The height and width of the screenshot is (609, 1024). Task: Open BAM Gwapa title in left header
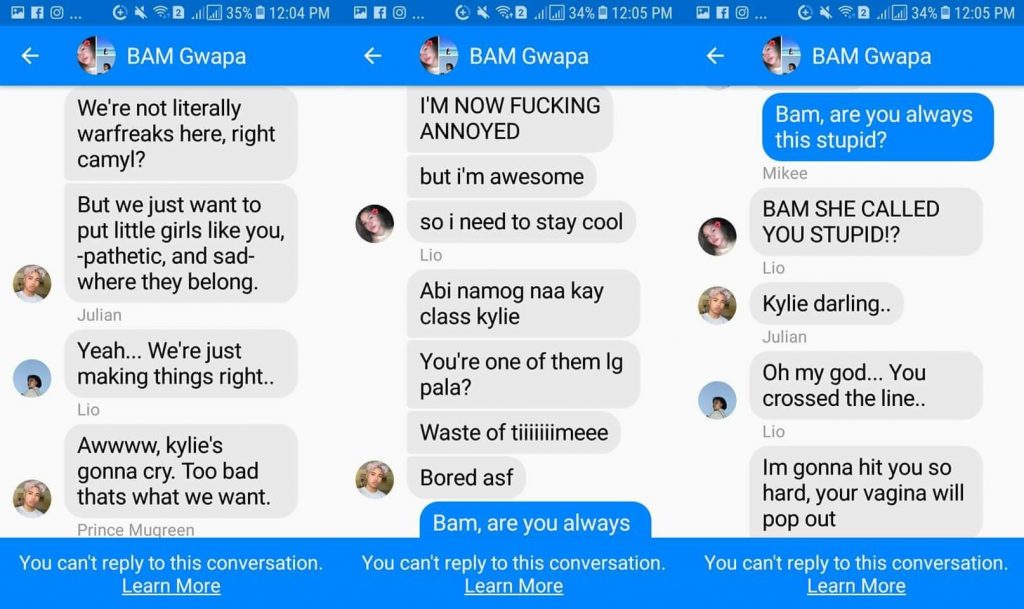click(186, 56)
